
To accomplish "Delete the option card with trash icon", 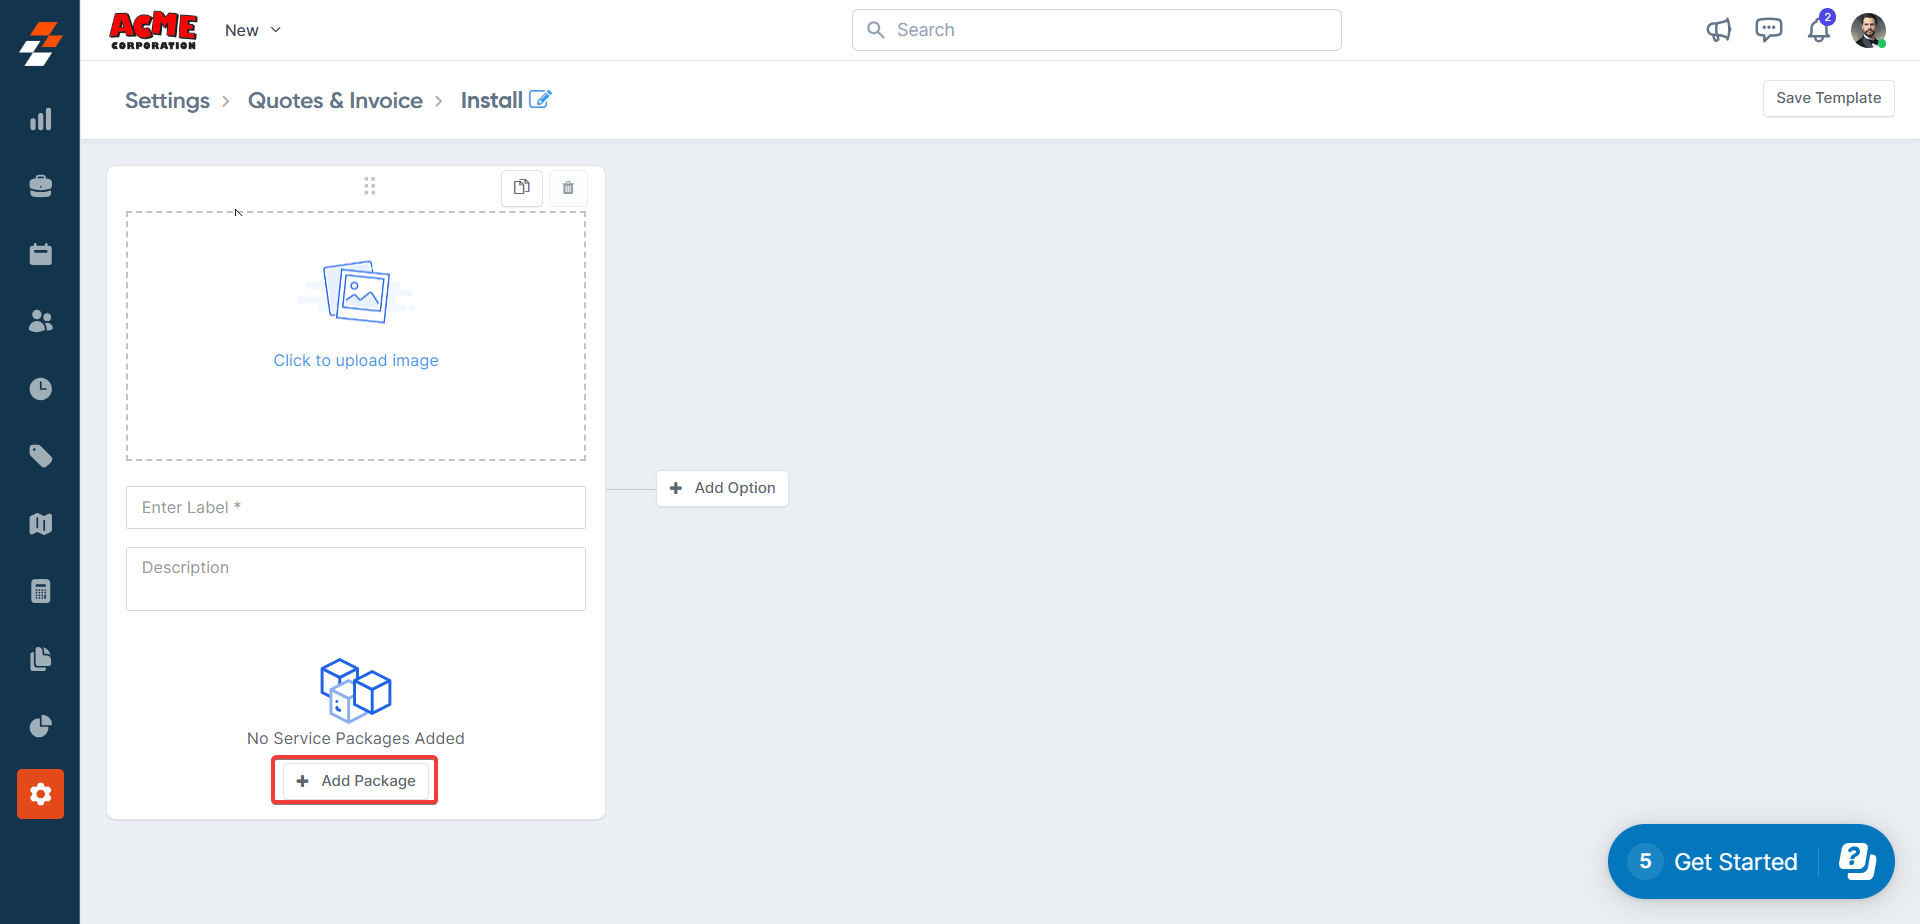I will point(568,187).
